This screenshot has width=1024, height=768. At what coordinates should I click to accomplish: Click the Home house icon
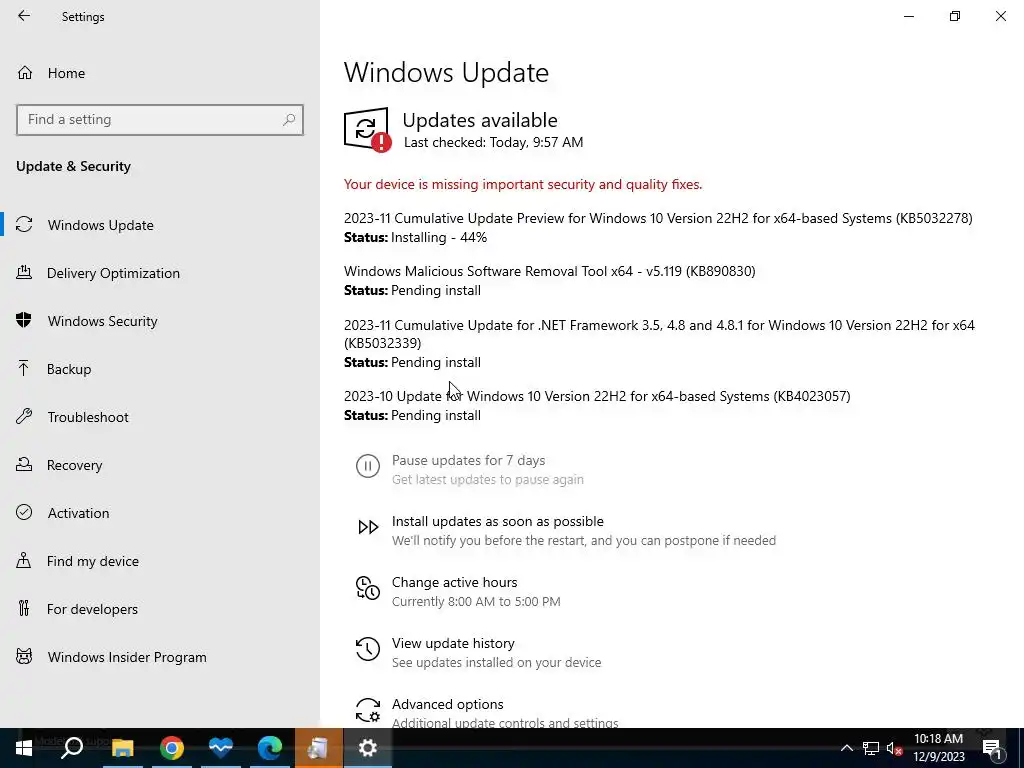coord(25,72)
